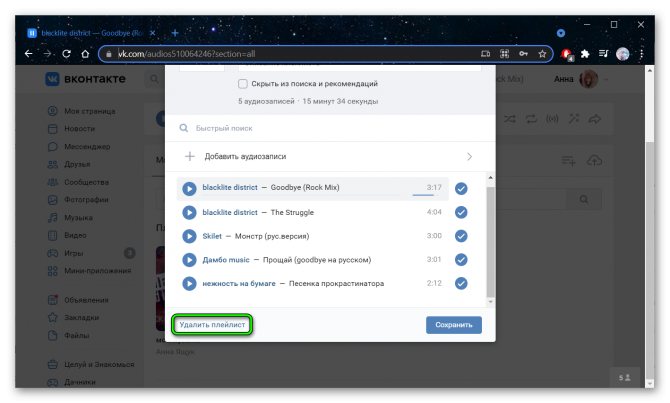Uncheck Goodbye (Rock Mix) selection mark
The image size is (670, 403).
[x=461, y=188]
